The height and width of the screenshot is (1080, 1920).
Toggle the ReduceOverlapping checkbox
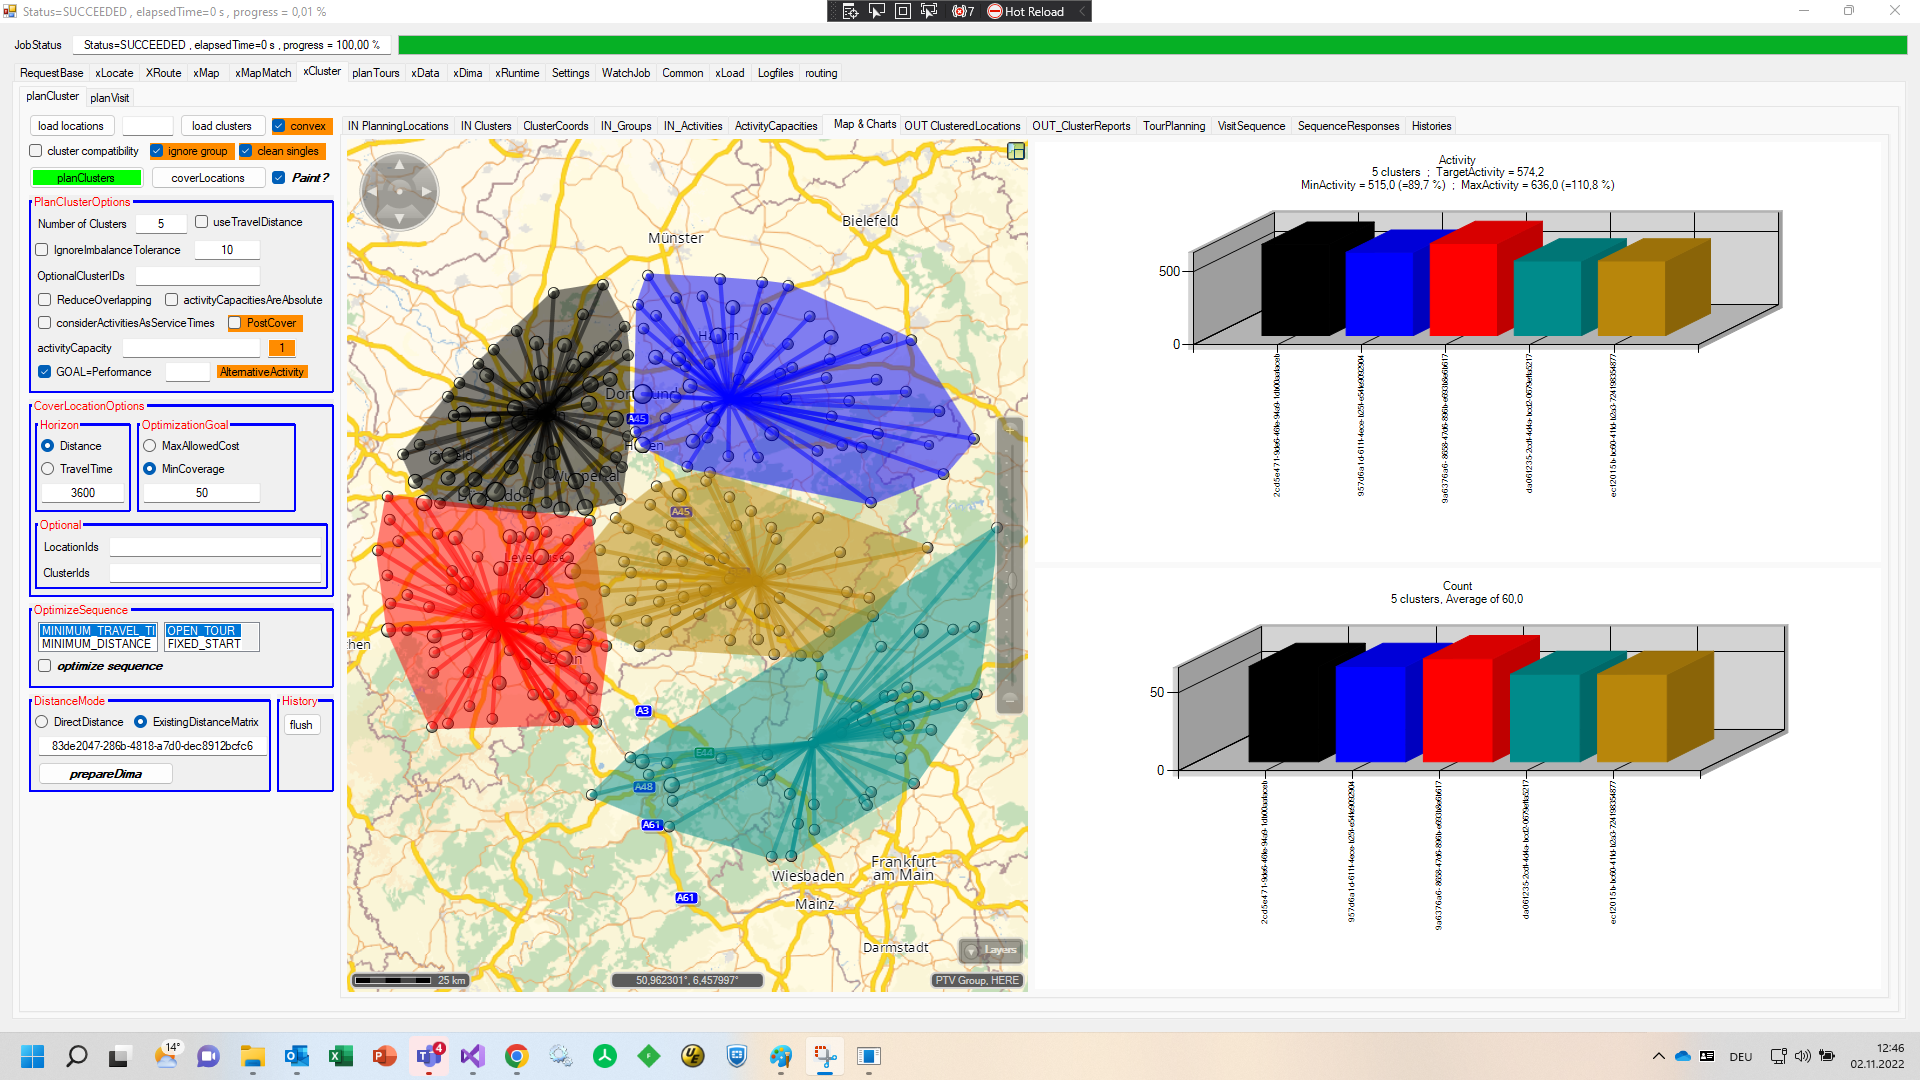tap(45, 300)
